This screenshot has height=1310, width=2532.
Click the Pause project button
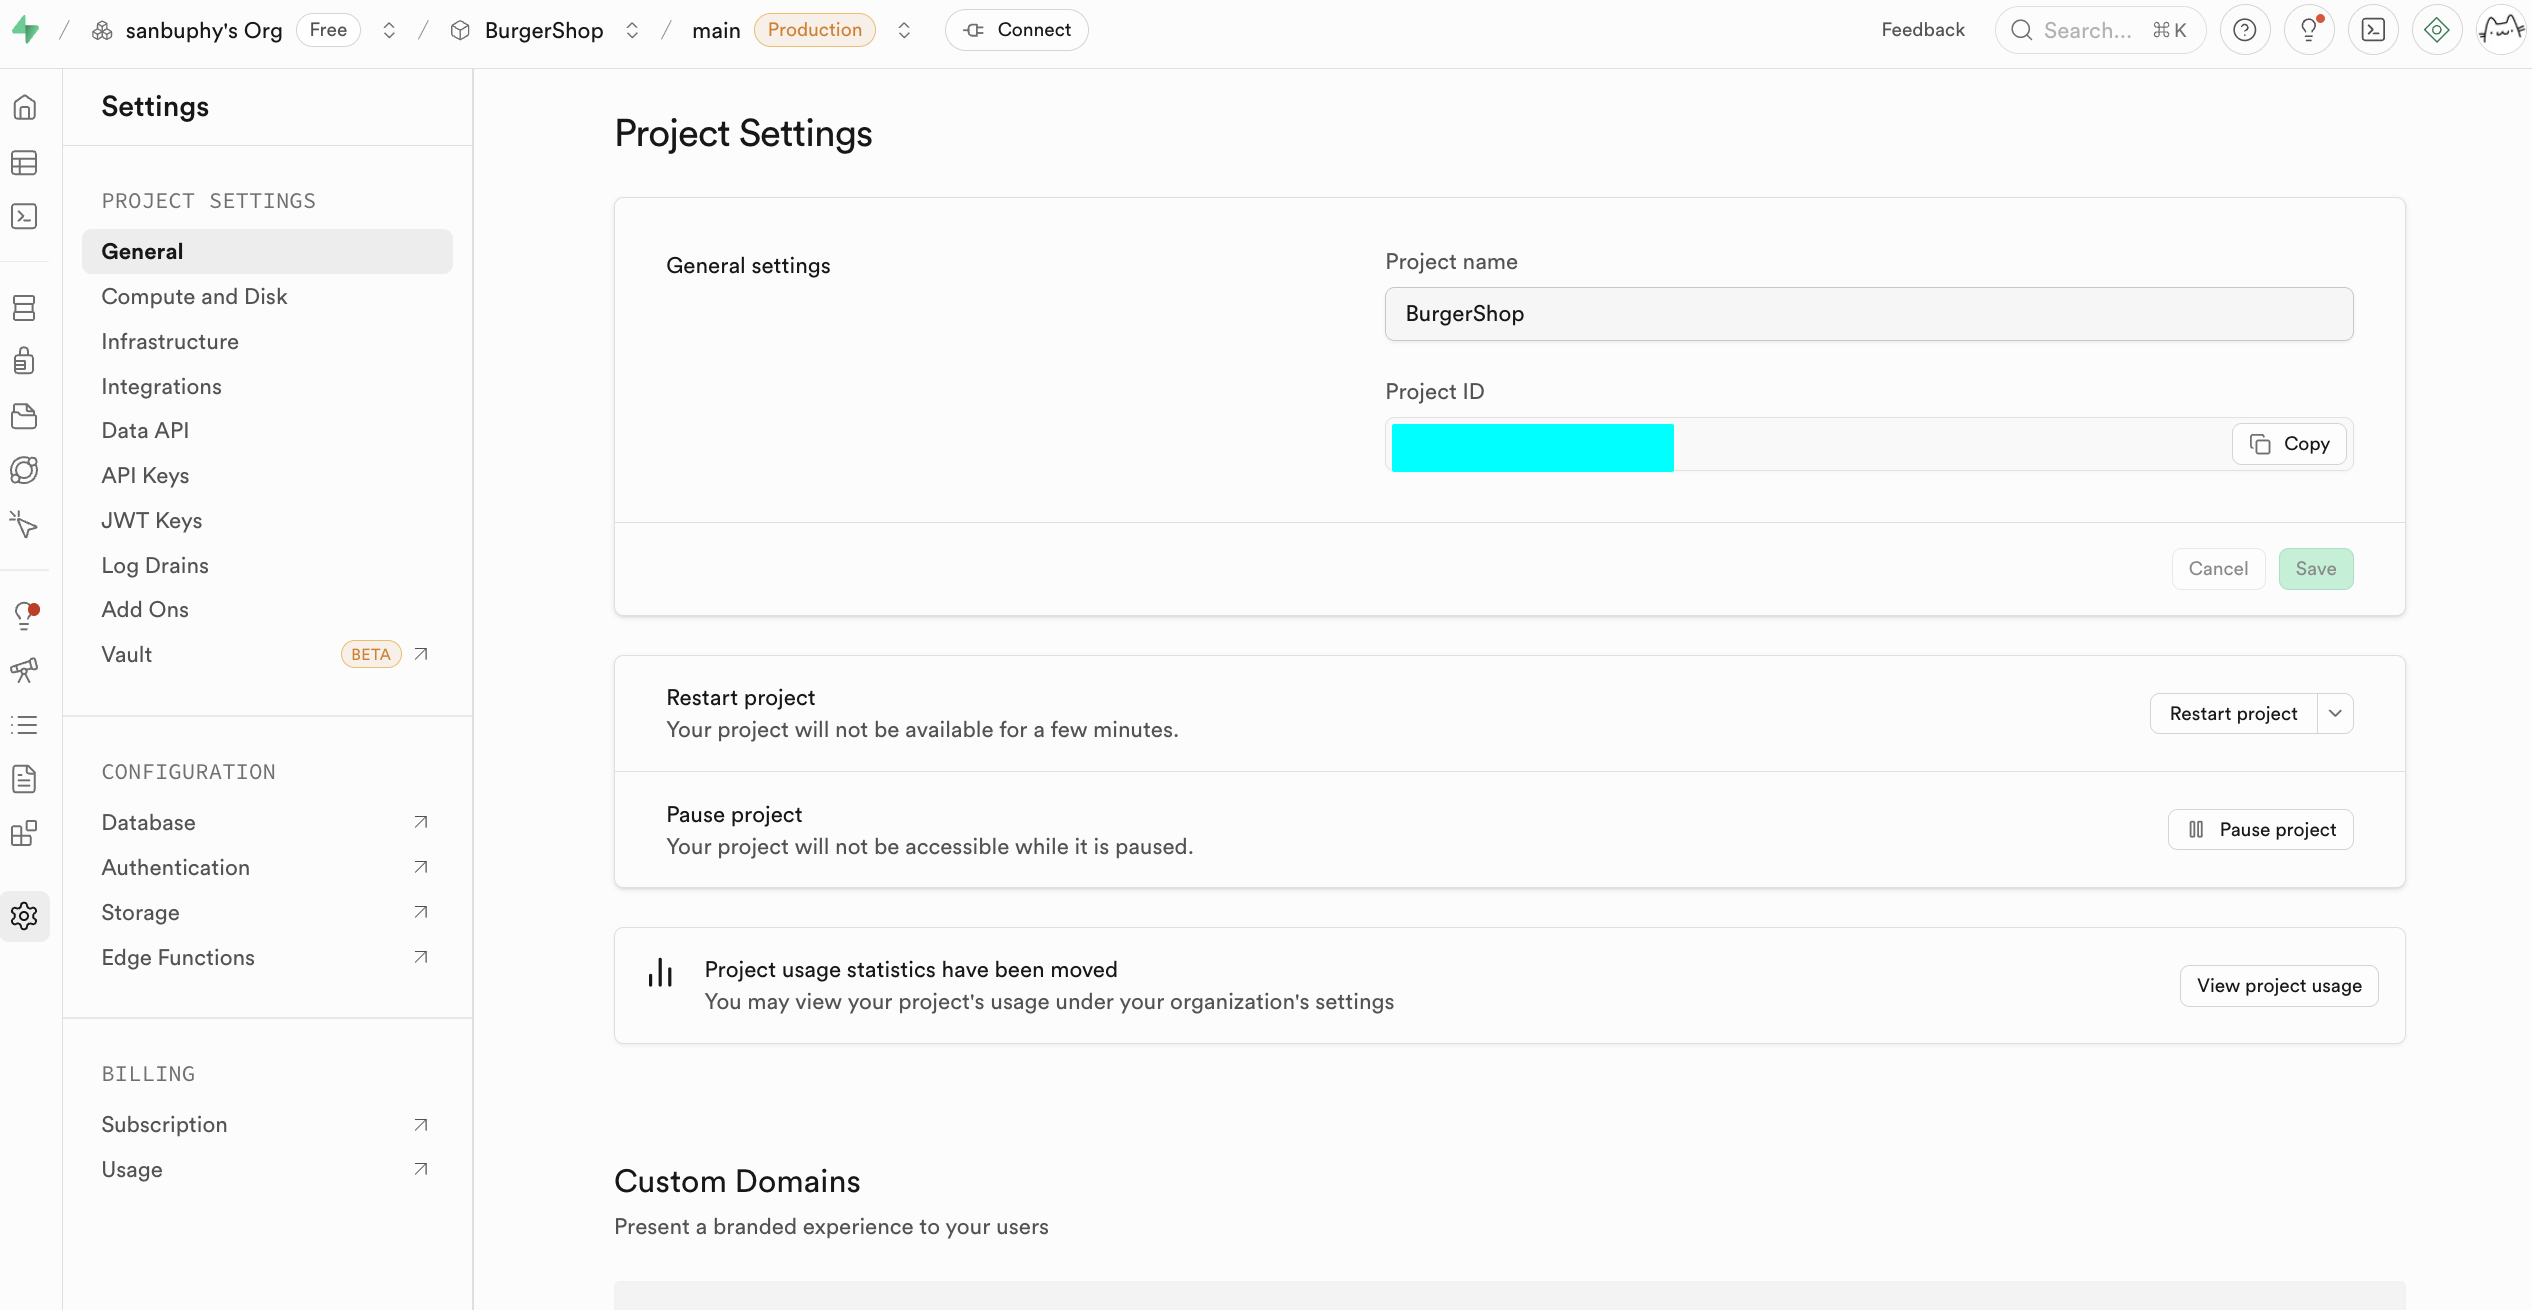2260,829
